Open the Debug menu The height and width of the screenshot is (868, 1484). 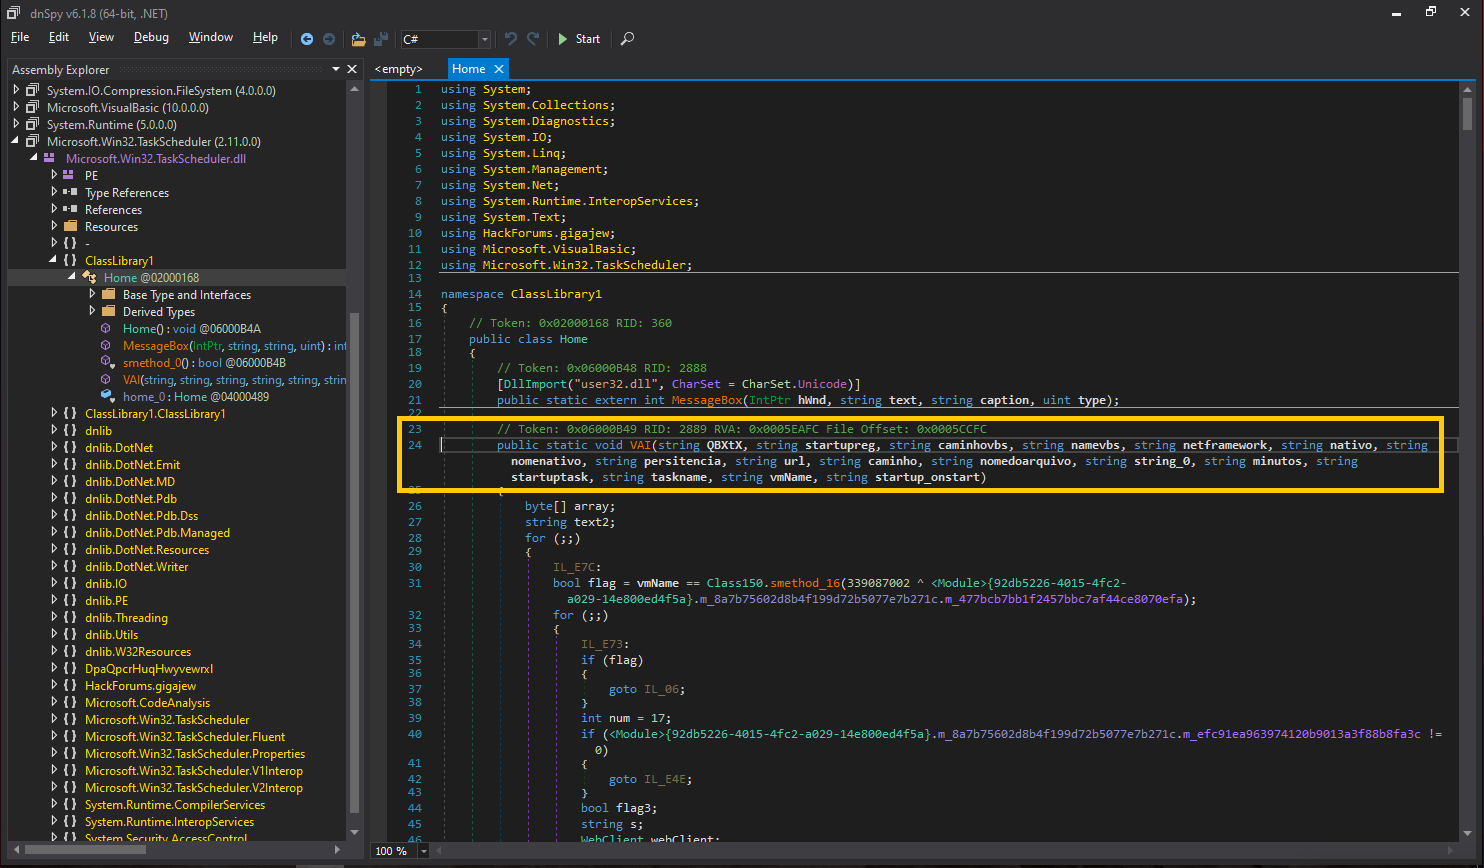151,37
